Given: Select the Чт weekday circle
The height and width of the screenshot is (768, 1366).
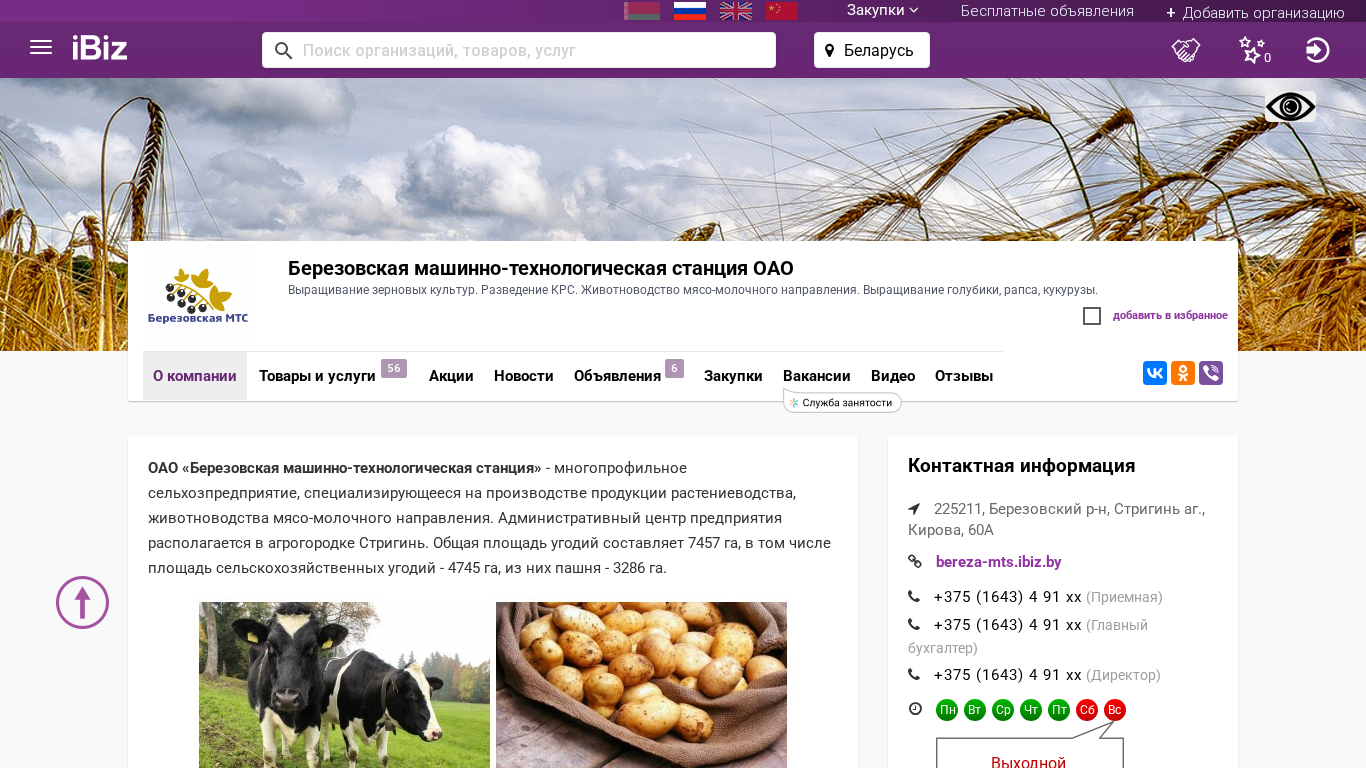Looking at the screenshot, I should (1031, 710).
